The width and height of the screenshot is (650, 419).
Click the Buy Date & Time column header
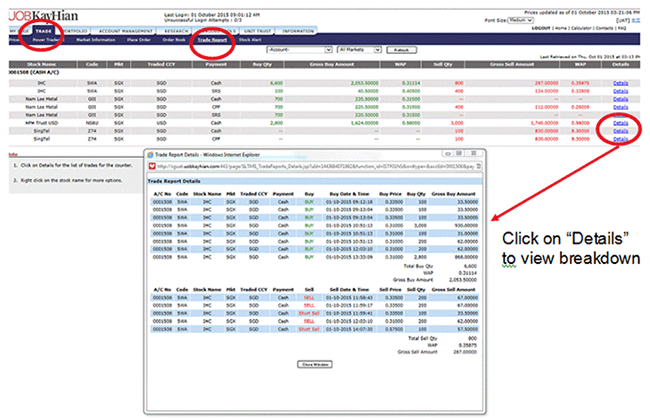pyautogui.click(x=349, y=194)
